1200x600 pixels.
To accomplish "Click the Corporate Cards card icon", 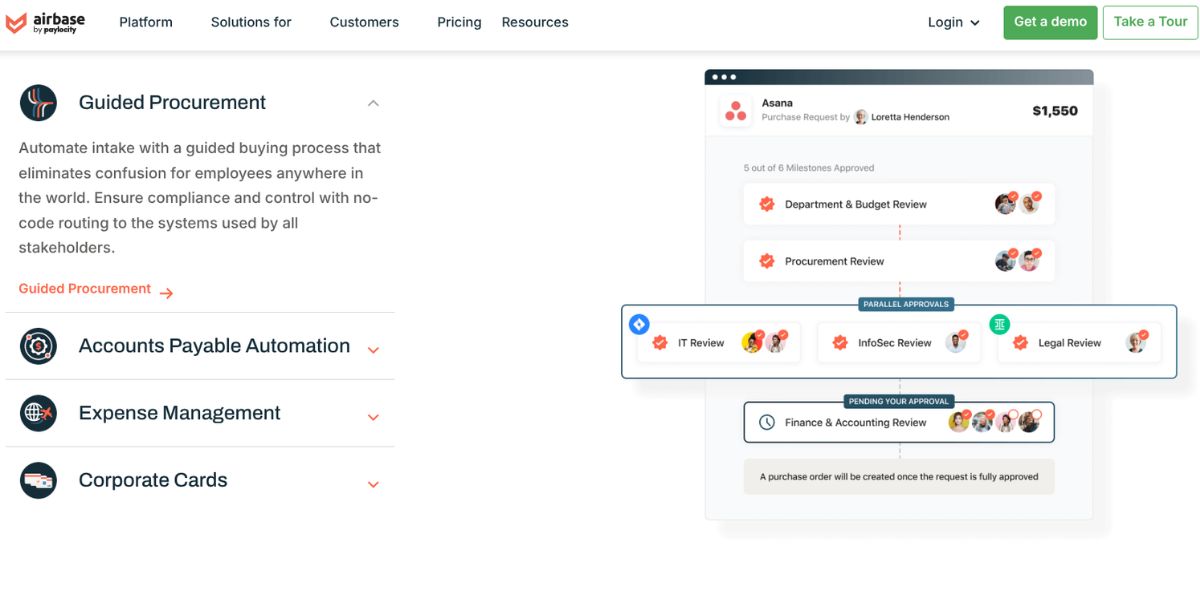I will click(38, 481).
